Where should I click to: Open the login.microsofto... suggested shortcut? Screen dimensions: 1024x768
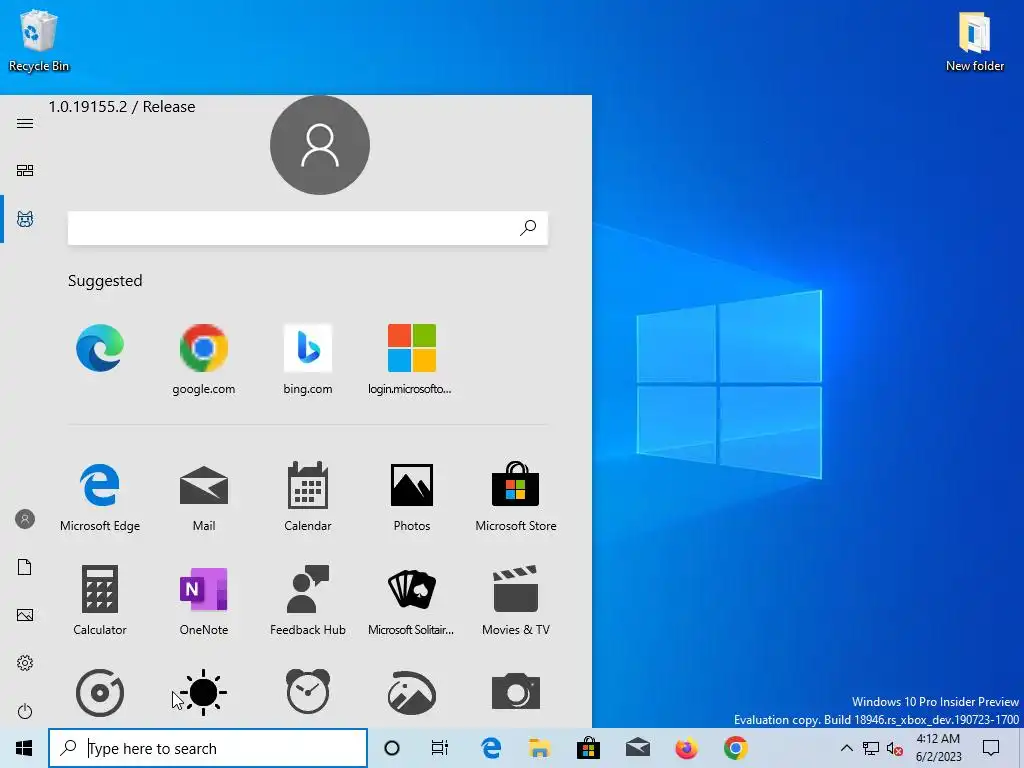tap(410, 359)
